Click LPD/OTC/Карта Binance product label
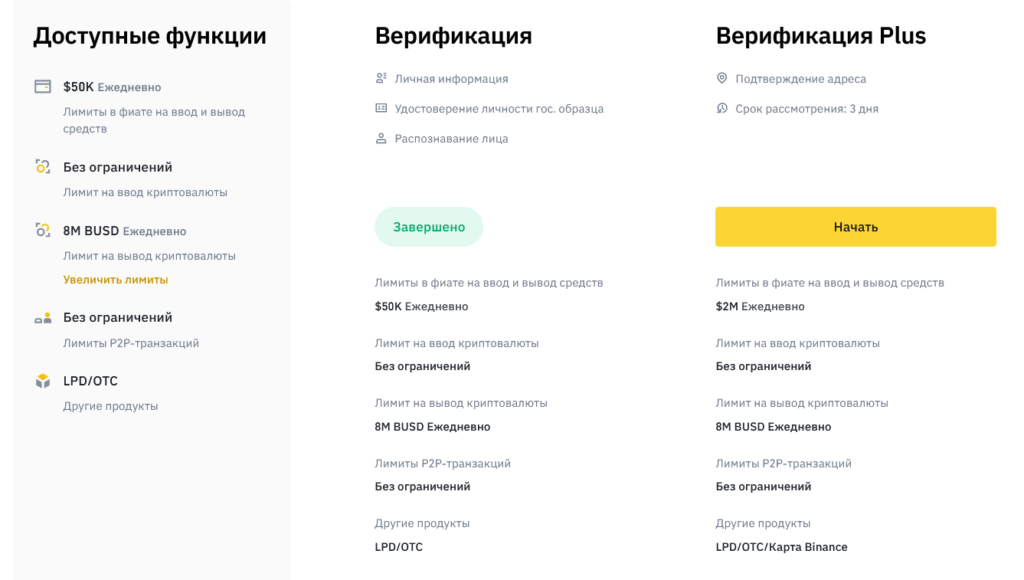Screen dimensions: 1024x580 pyautogui.click(x=780, y=547)
